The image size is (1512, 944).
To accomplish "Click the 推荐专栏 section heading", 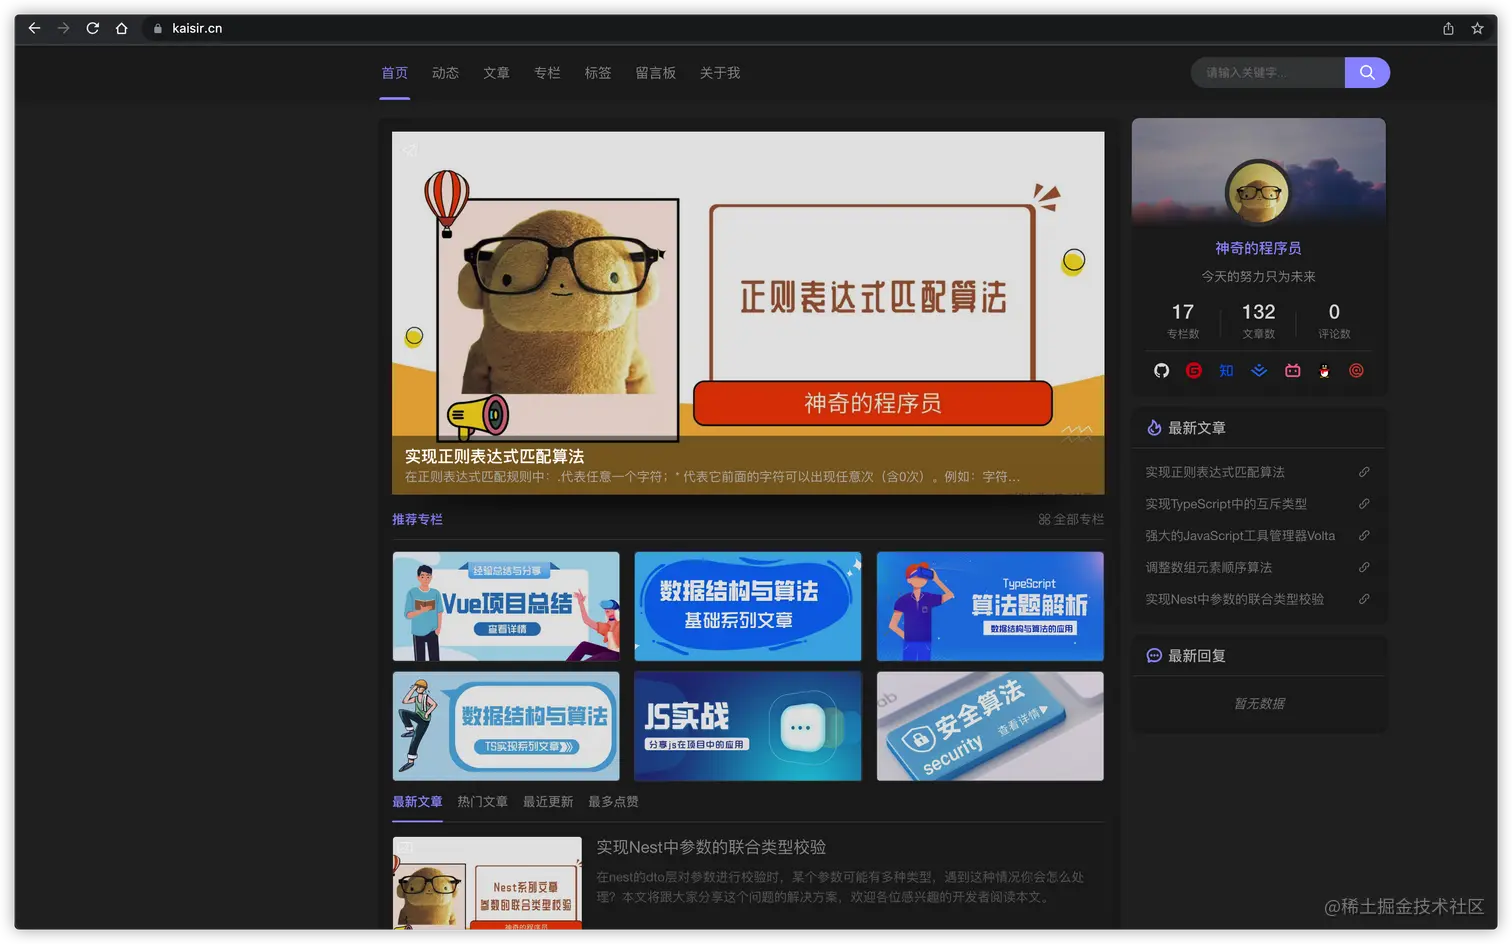I will click(x=417, y=520).
